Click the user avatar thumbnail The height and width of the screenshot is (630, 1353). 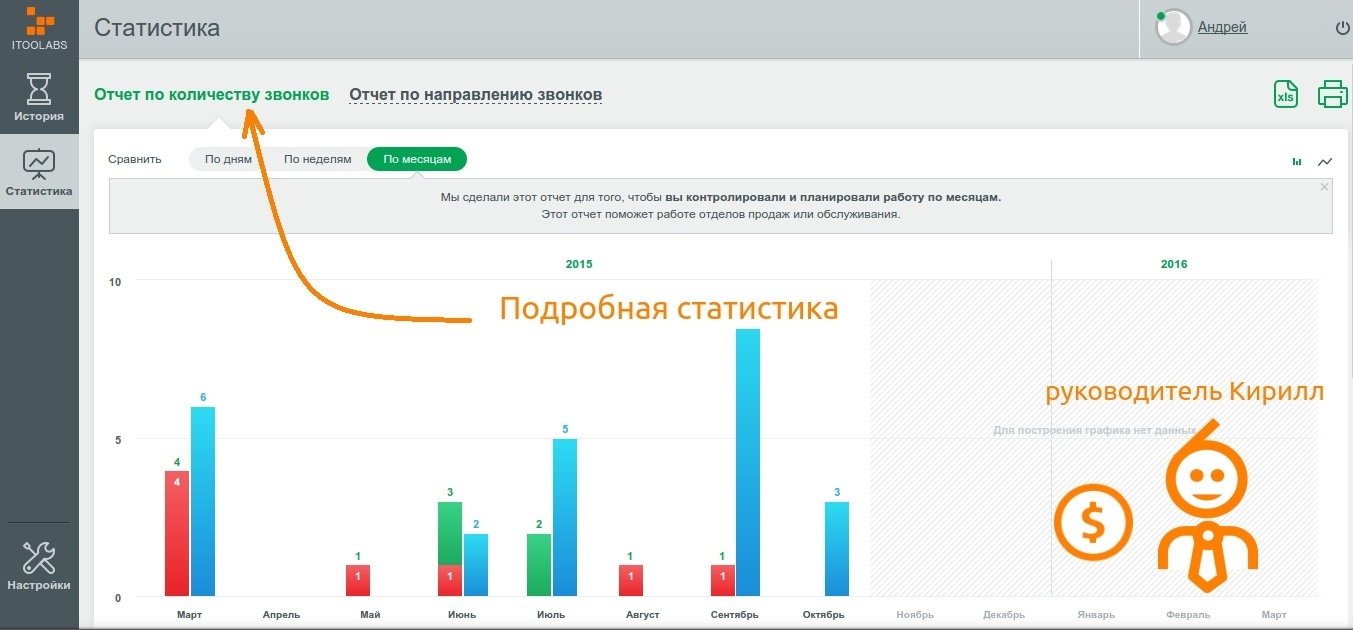pyautogui.click(x=1172, y=27)
